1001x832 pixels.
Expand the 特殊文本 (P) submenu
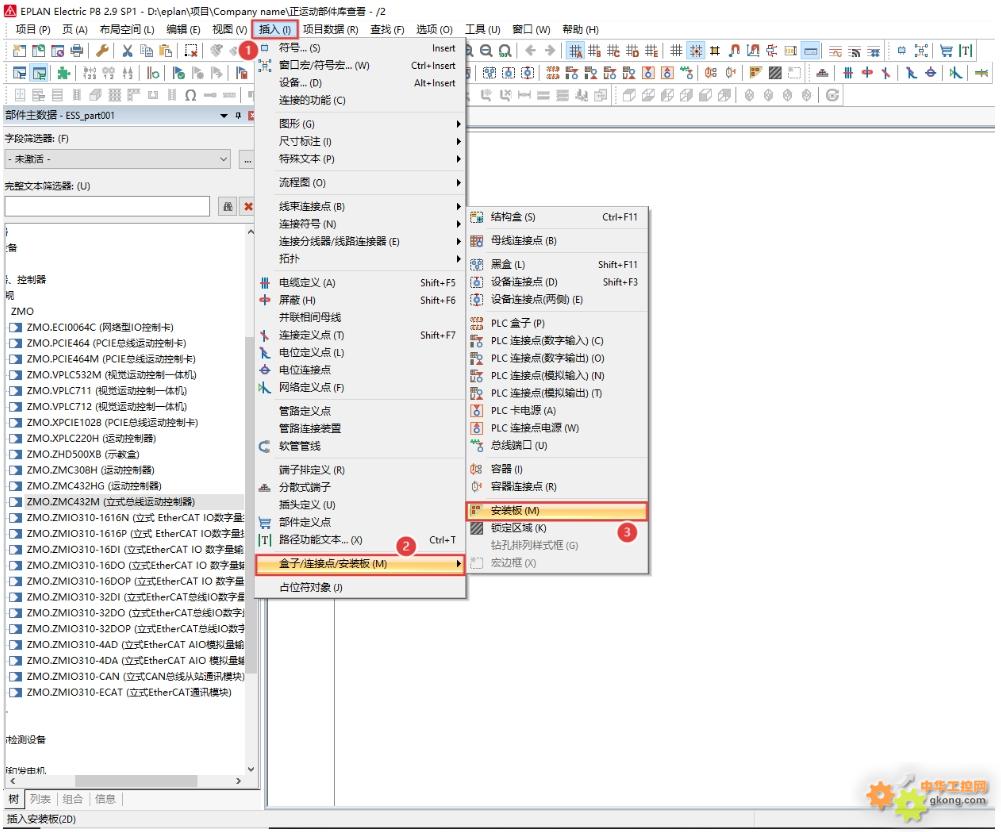pos(361,158)
